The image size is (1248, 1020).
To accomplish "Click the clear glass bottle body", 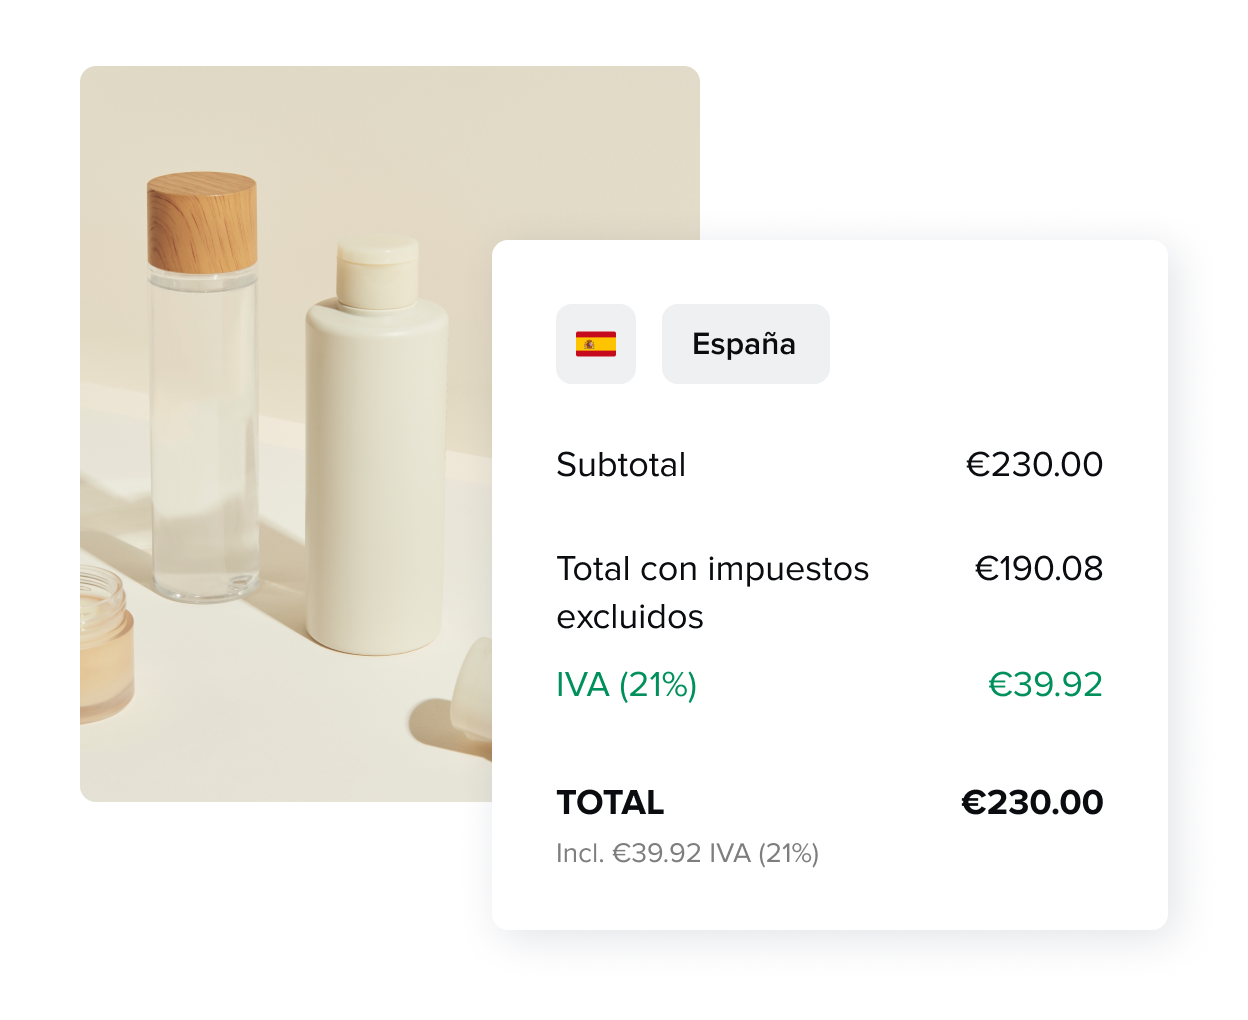I will pos(203,435).
